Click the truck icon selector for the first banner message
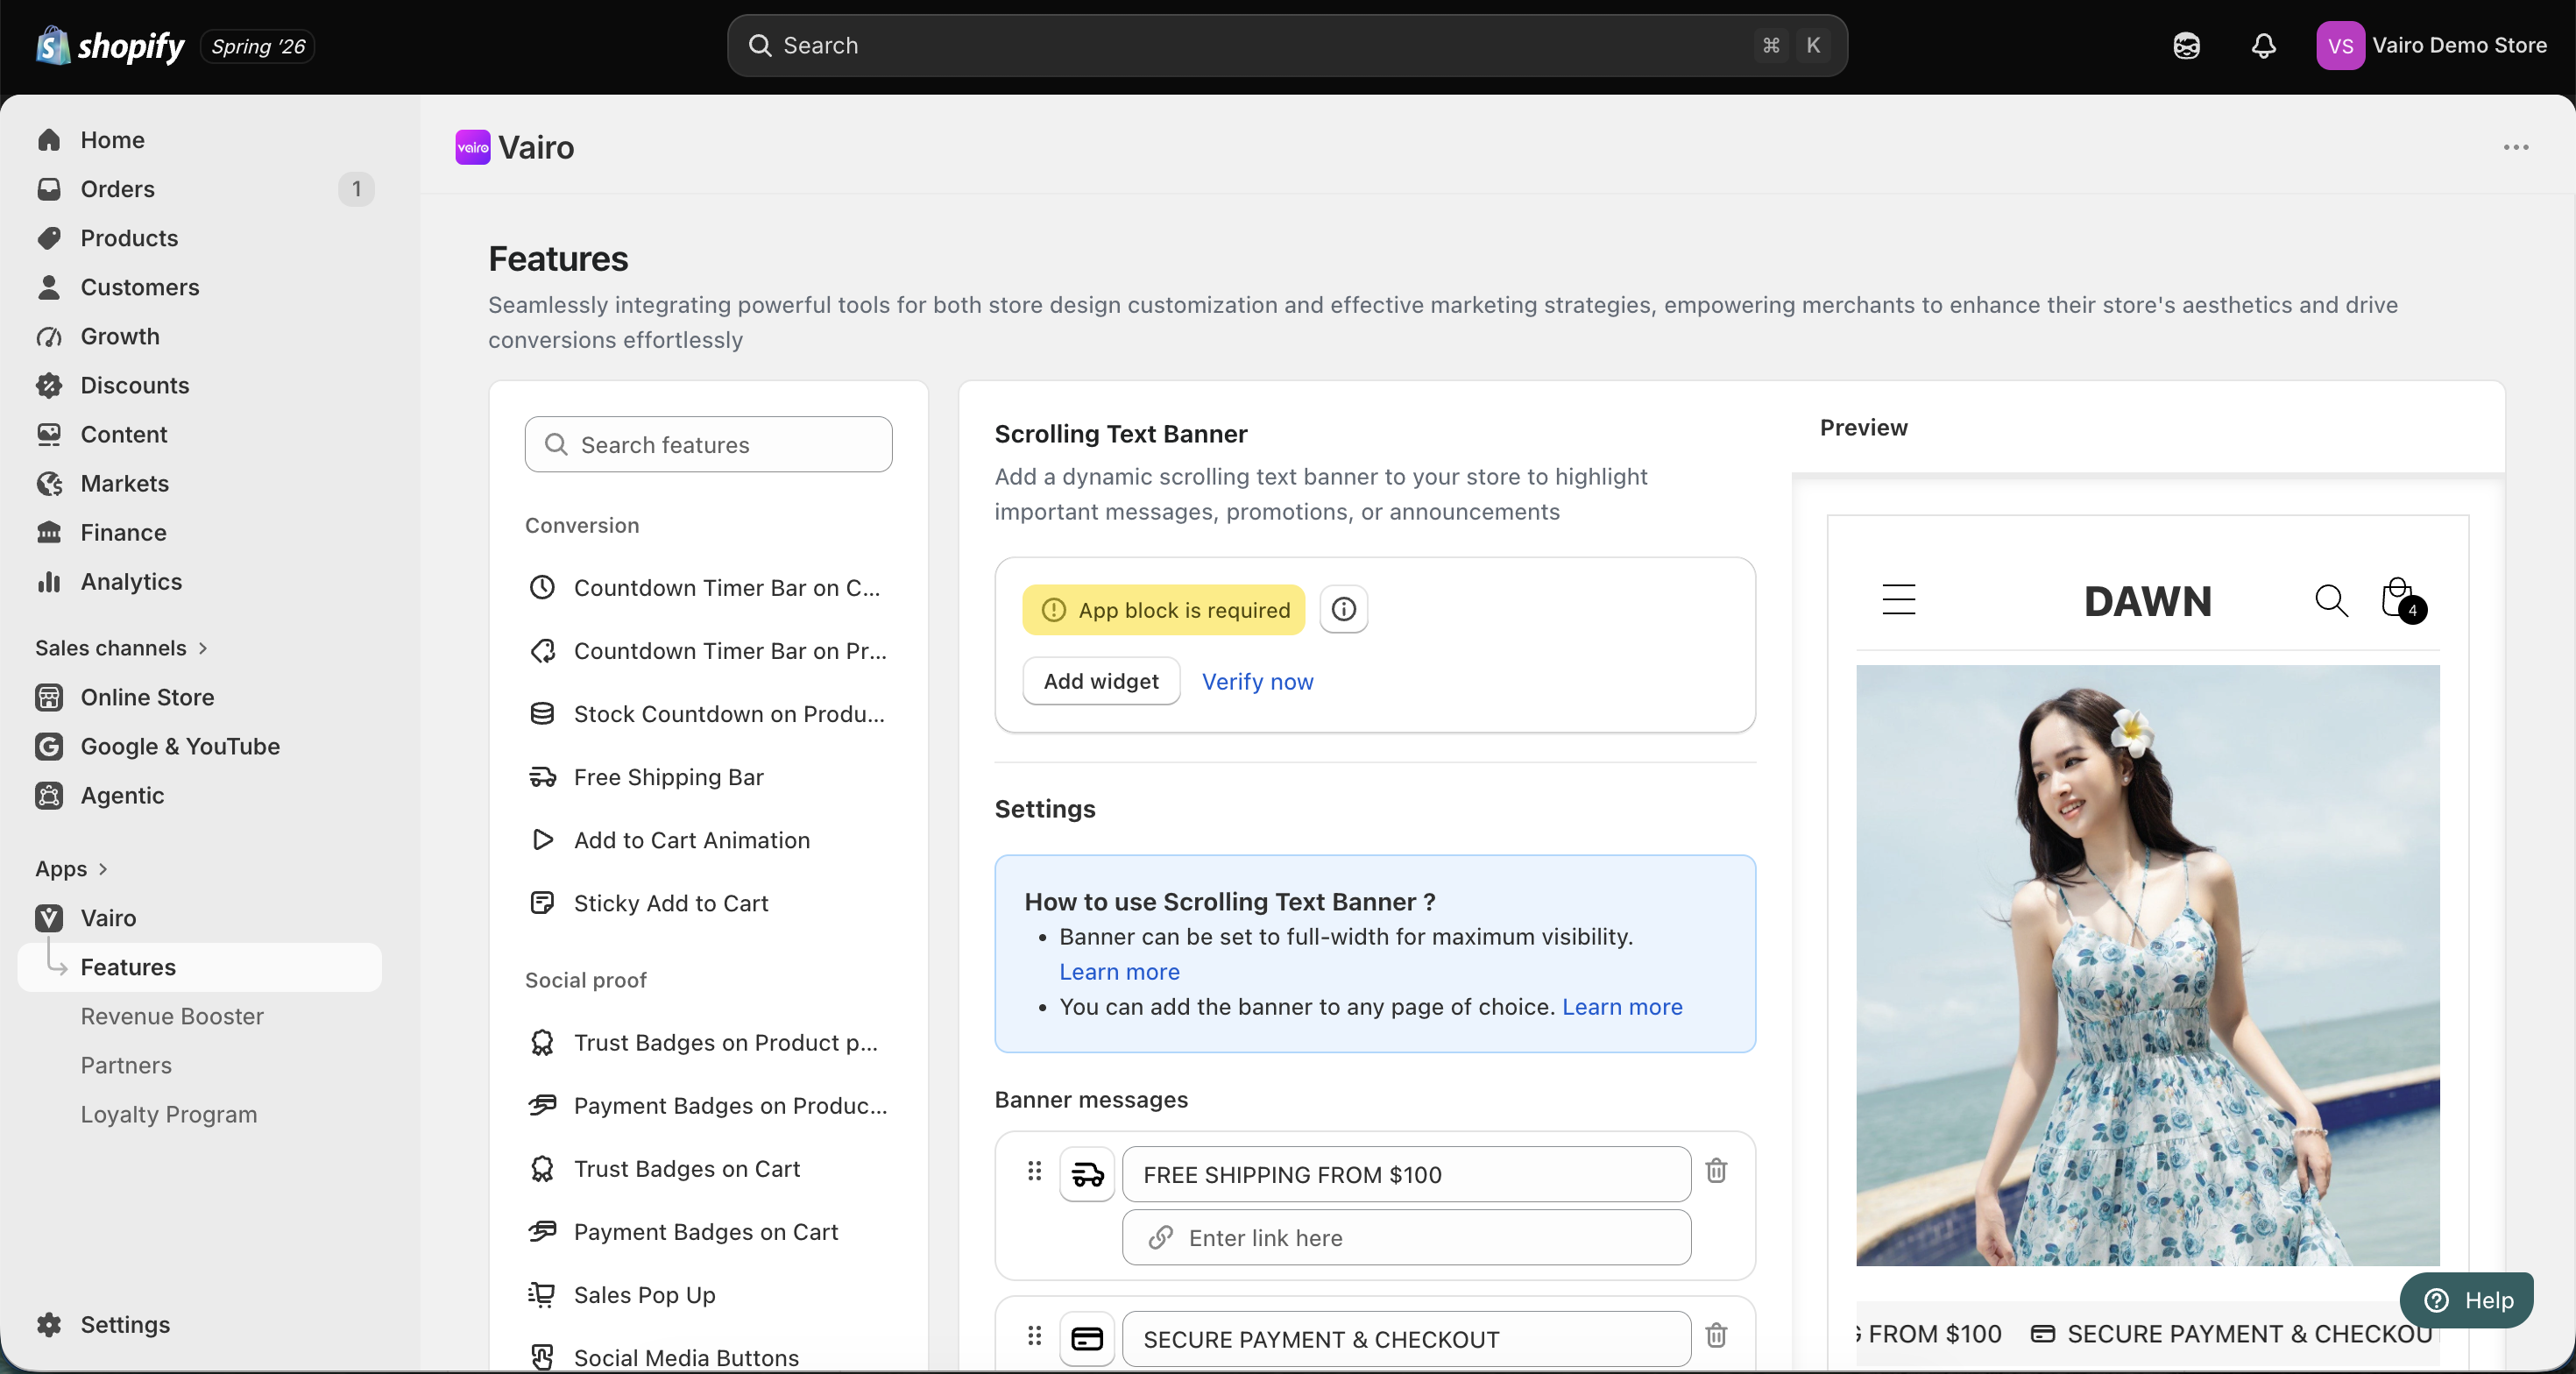 1087,1174
